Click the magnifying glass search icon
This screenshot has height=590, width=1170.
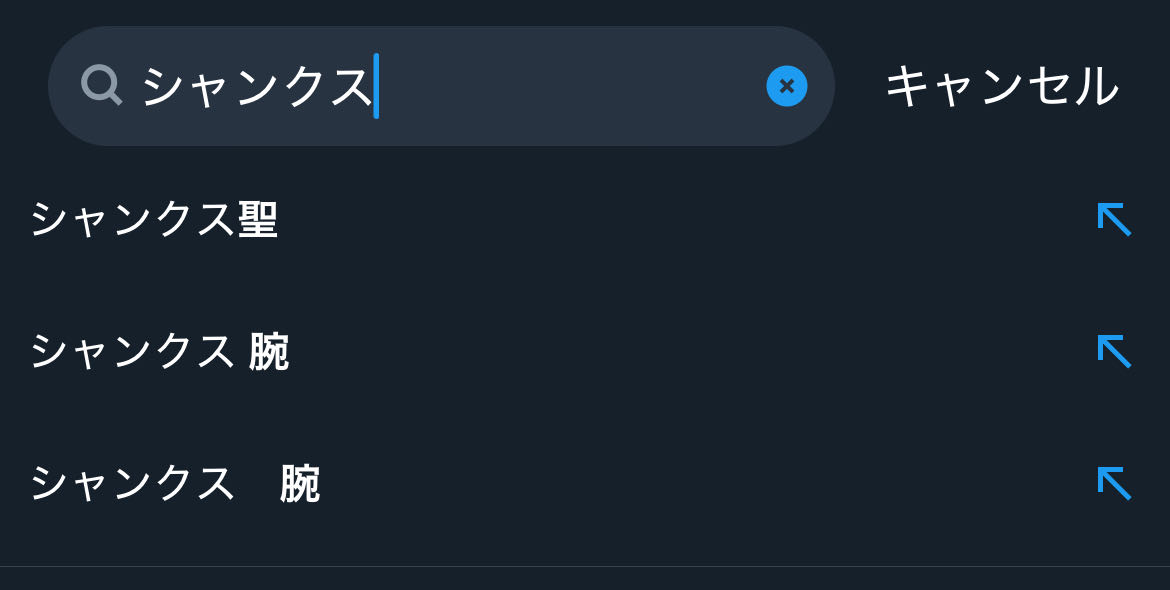(101, 85)
